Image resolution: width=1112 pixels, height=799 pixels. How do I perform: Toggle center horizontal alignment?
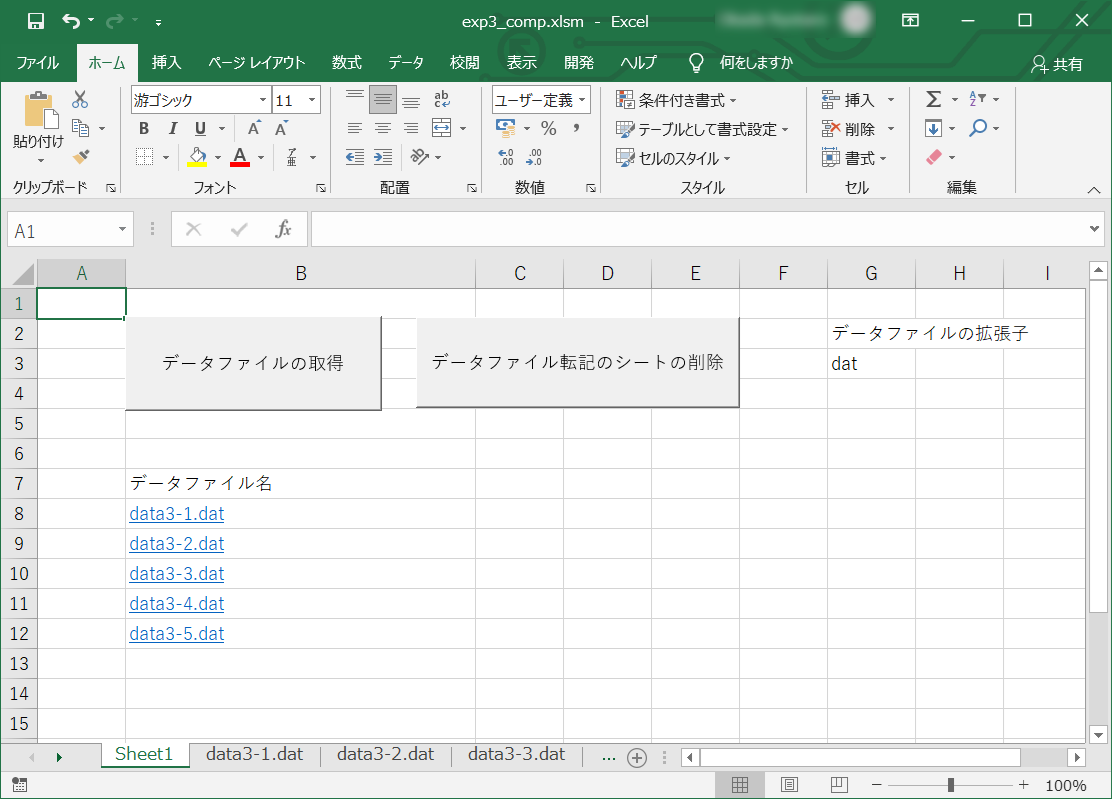383,128
